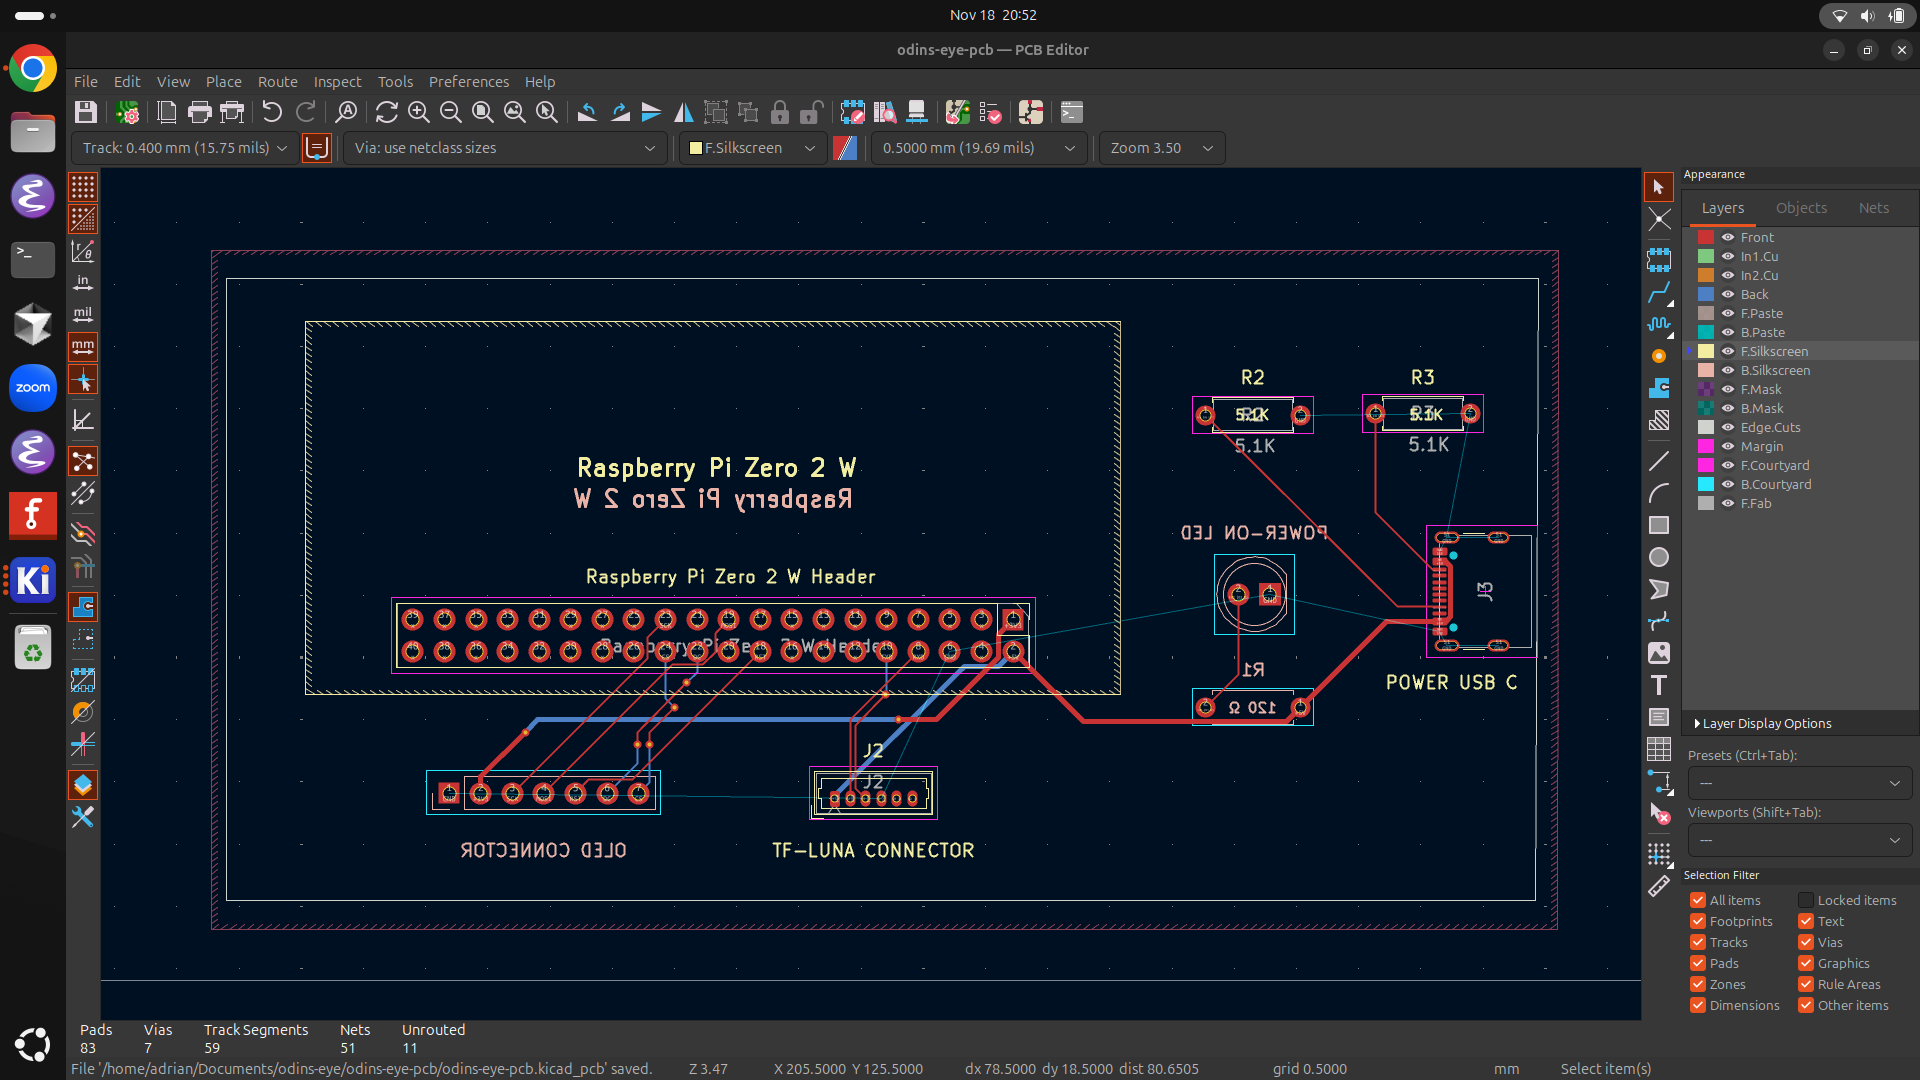Open the Footprint Editor
Screen dimensions: 1920x1080
853,112
